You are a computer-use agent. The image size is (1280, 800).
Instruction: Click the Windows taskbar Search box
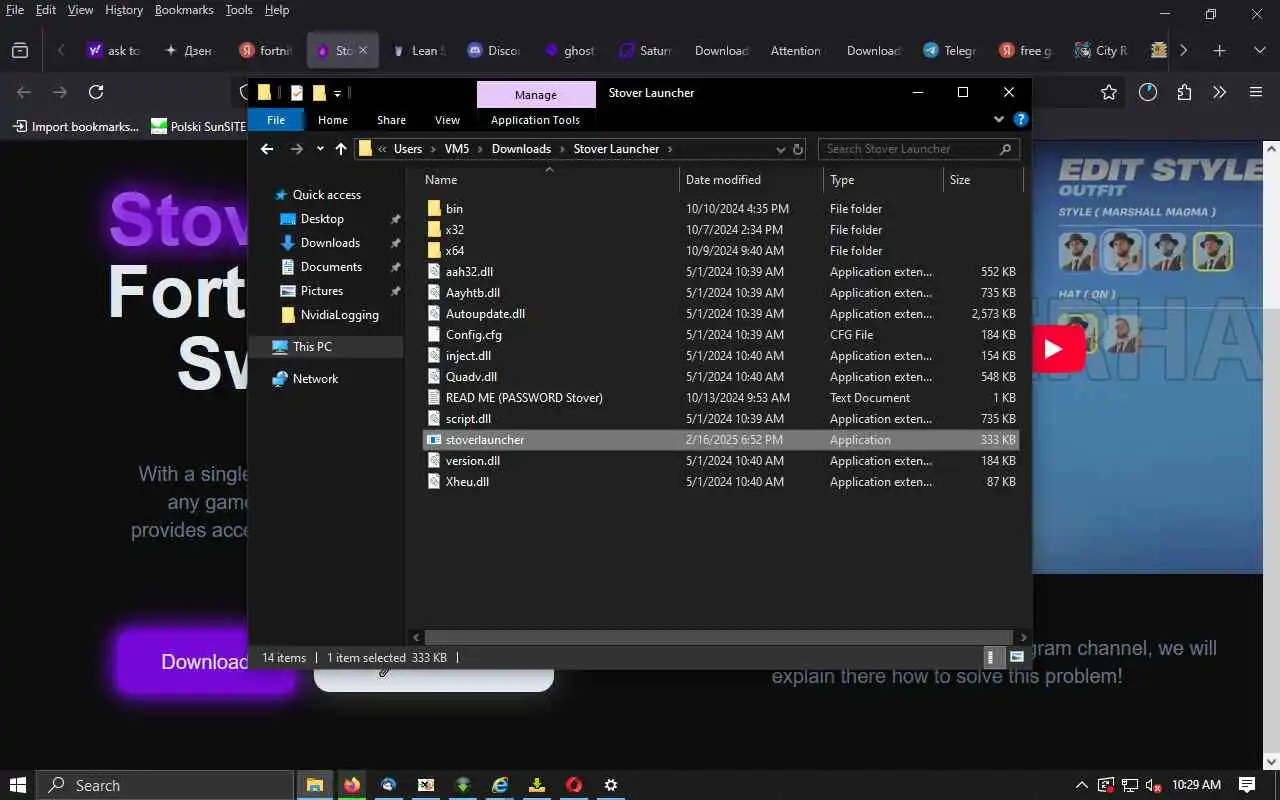pyautogui.click(x=166, y=785)
